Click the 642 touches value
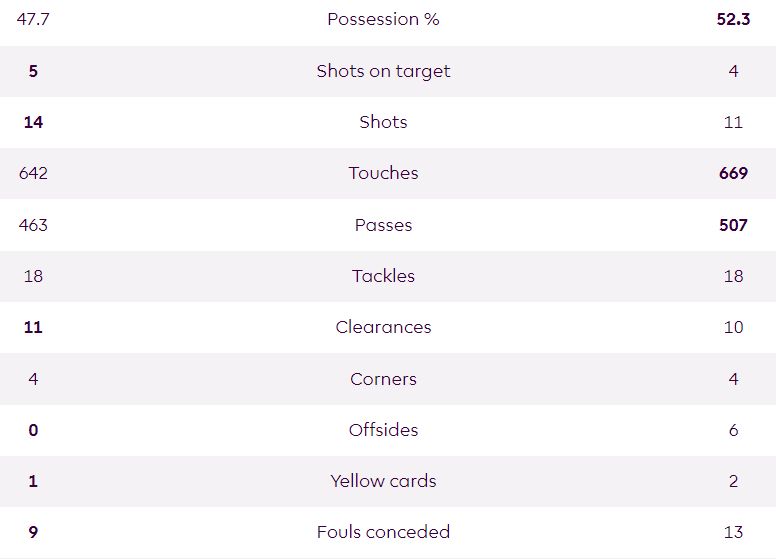Viewport: 776px width, 560px height. pyautogui.click(x=33, y=173)
